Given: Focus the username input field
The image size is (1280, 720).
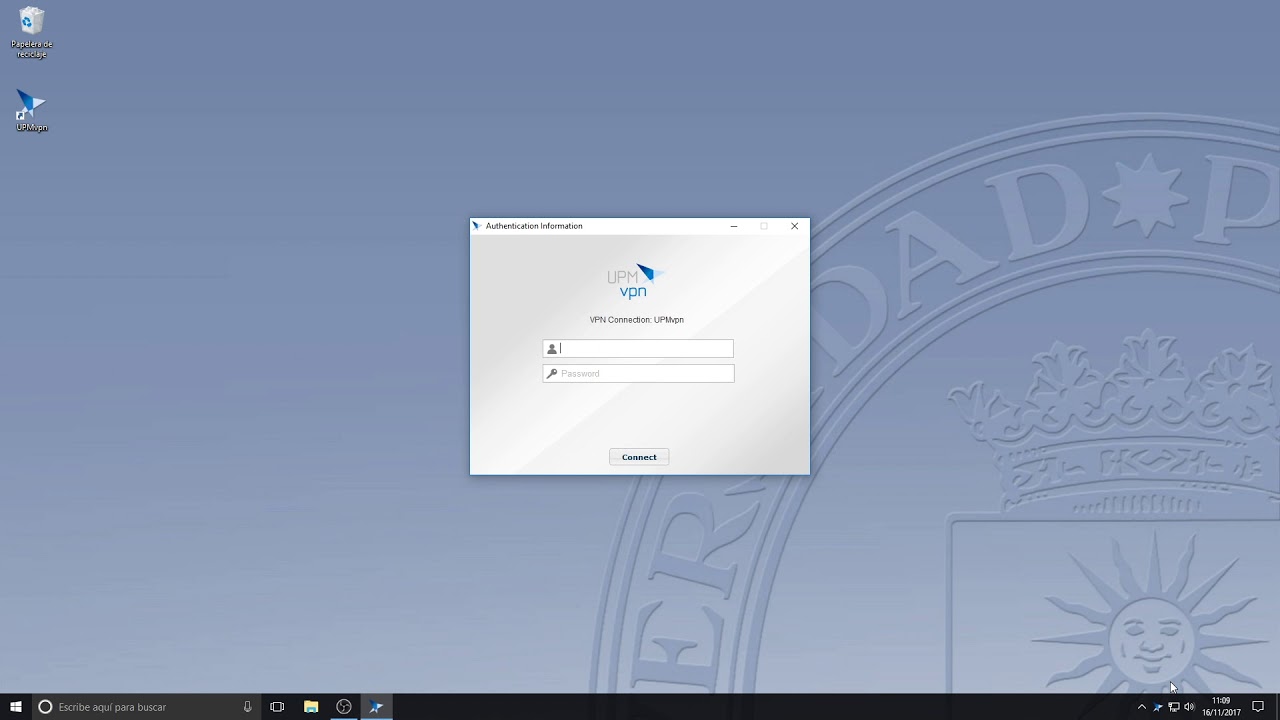Looking at the screenshot, I should (638, 349).
